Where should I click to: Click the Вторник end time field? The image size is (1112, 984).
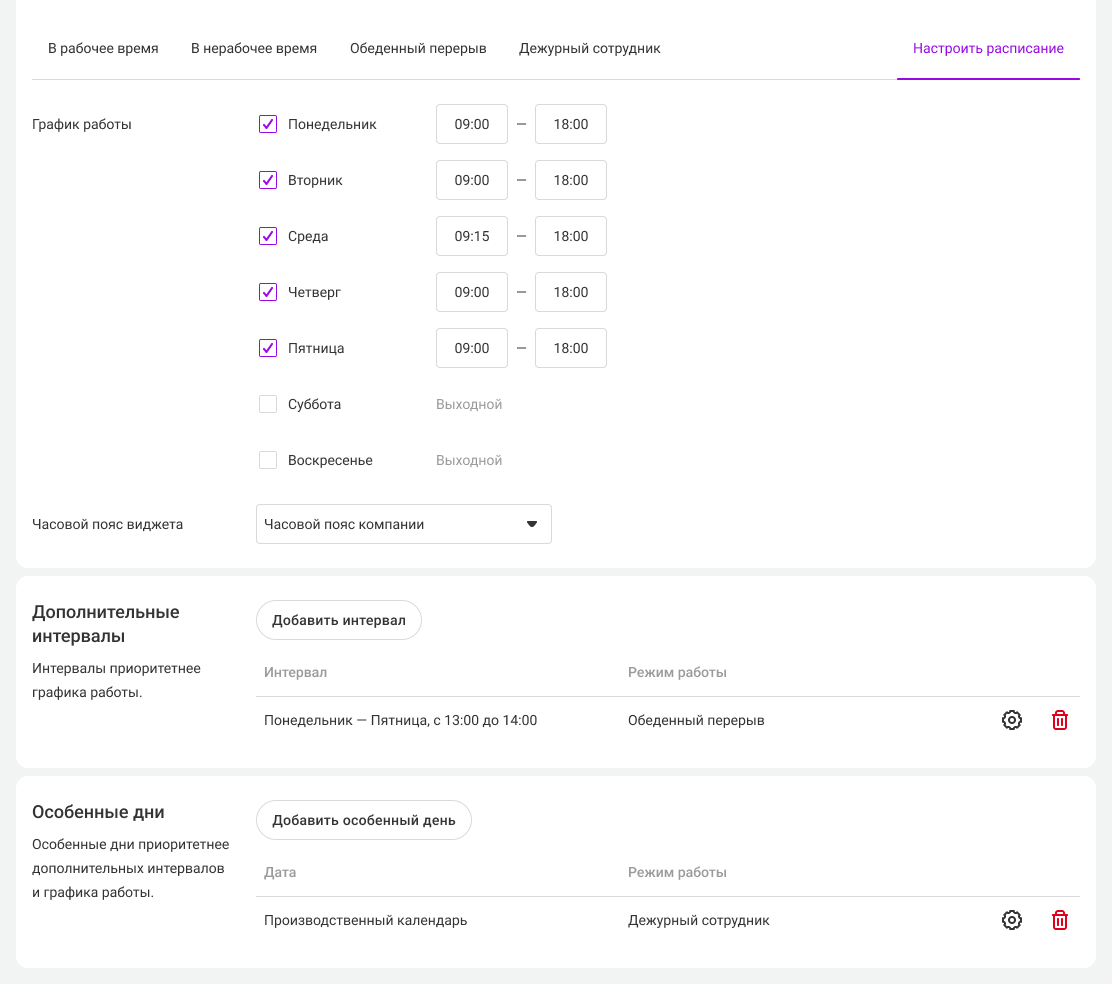[571, 180]
